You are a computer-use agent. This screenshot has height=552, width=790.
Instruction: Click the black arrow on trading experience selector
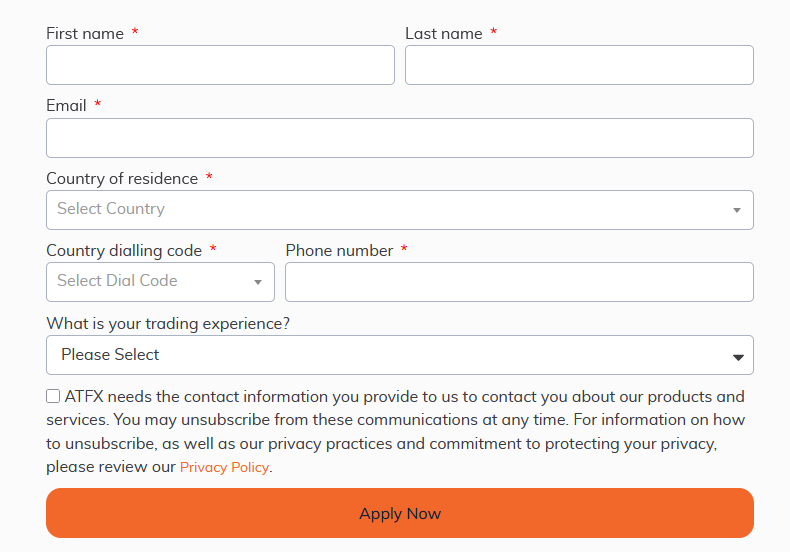738,357
